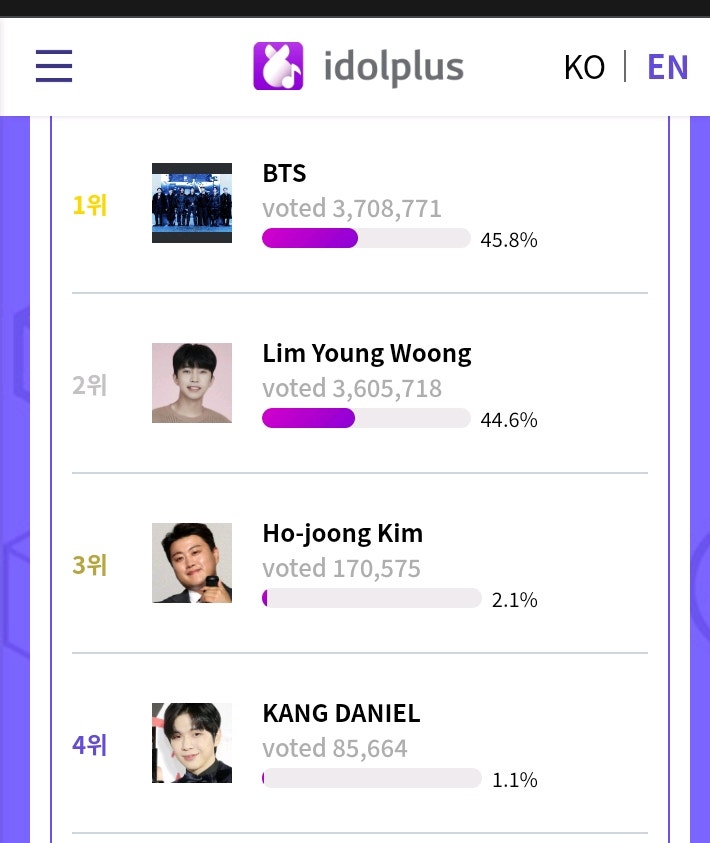This screenshot has width=710, height=843.
Task: Select Ho-joong Kim's profile picture
Action: [191, 563]
